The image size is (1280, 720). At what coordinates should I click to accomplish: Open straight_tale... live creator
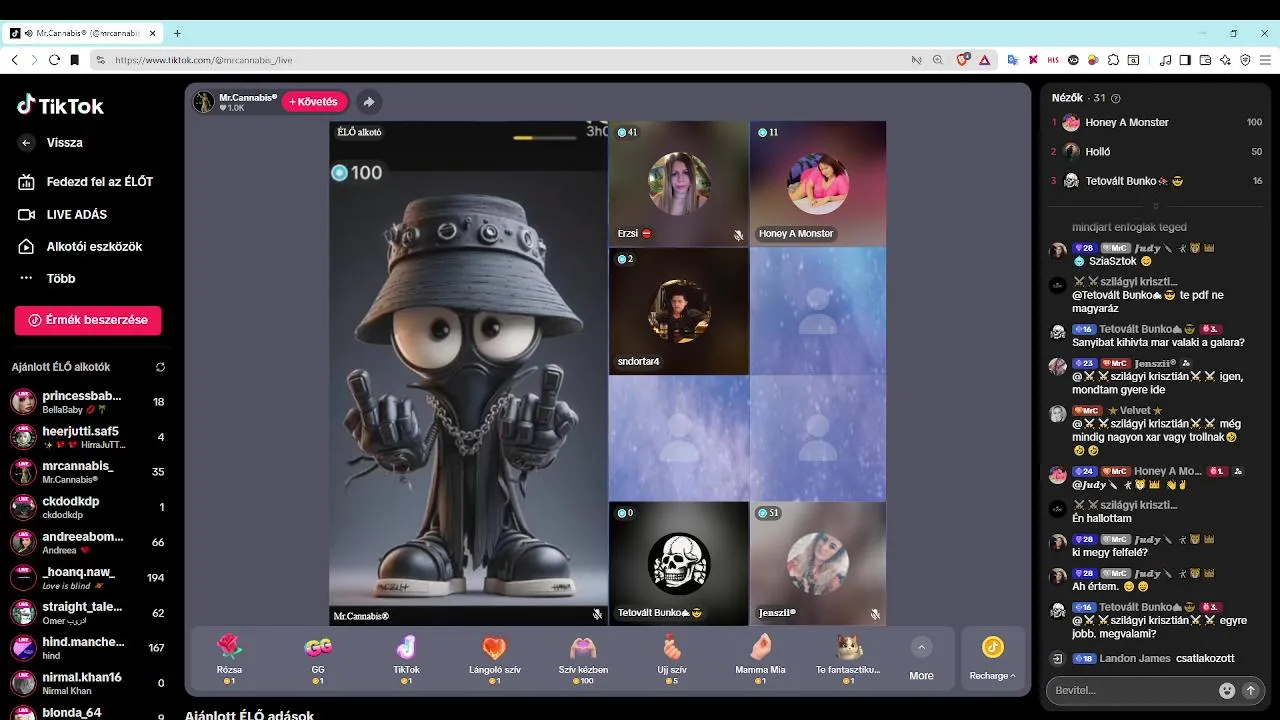coord(88,613)
